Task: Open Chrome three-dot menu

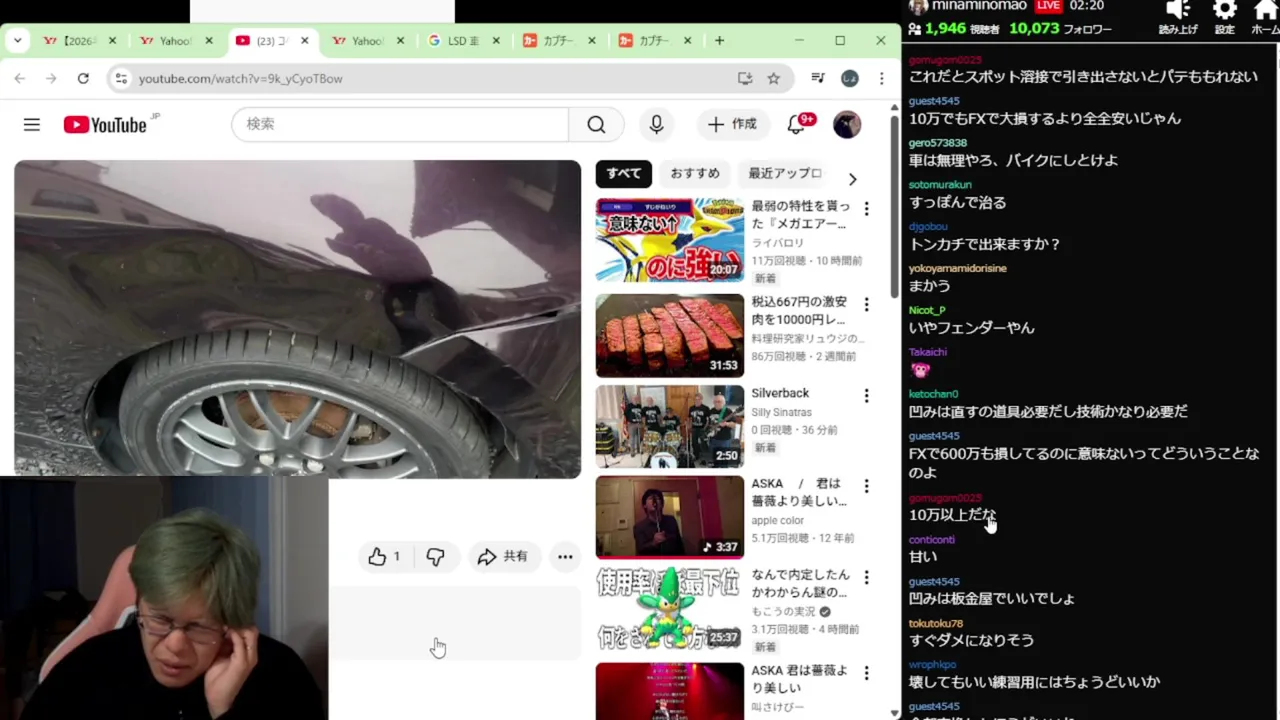Action: click(x=881, y=78)
